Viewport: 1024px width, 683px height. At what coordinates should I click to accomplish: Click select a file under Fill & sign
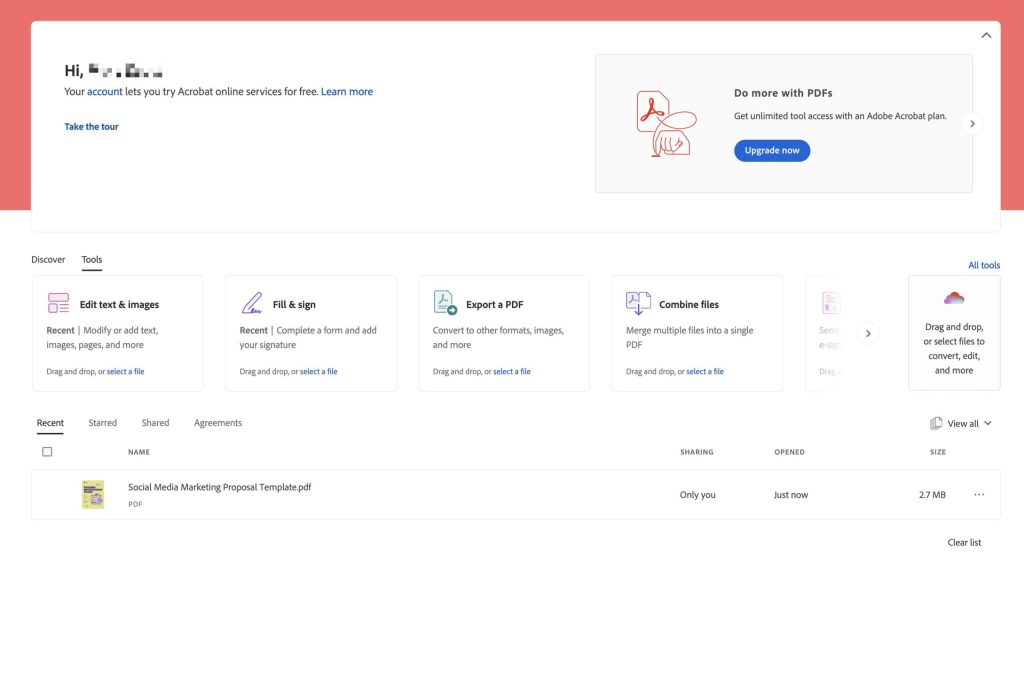coord(319,371)
